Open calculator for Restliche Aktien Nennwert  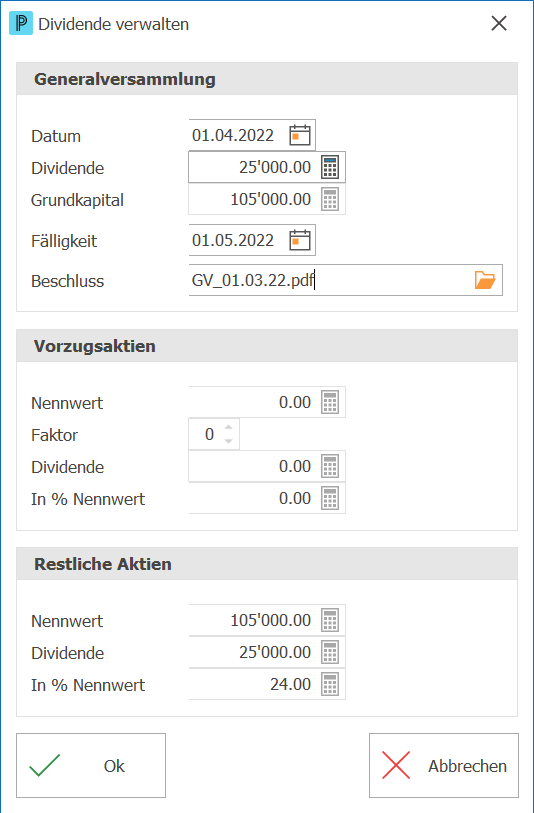(330, 620)
